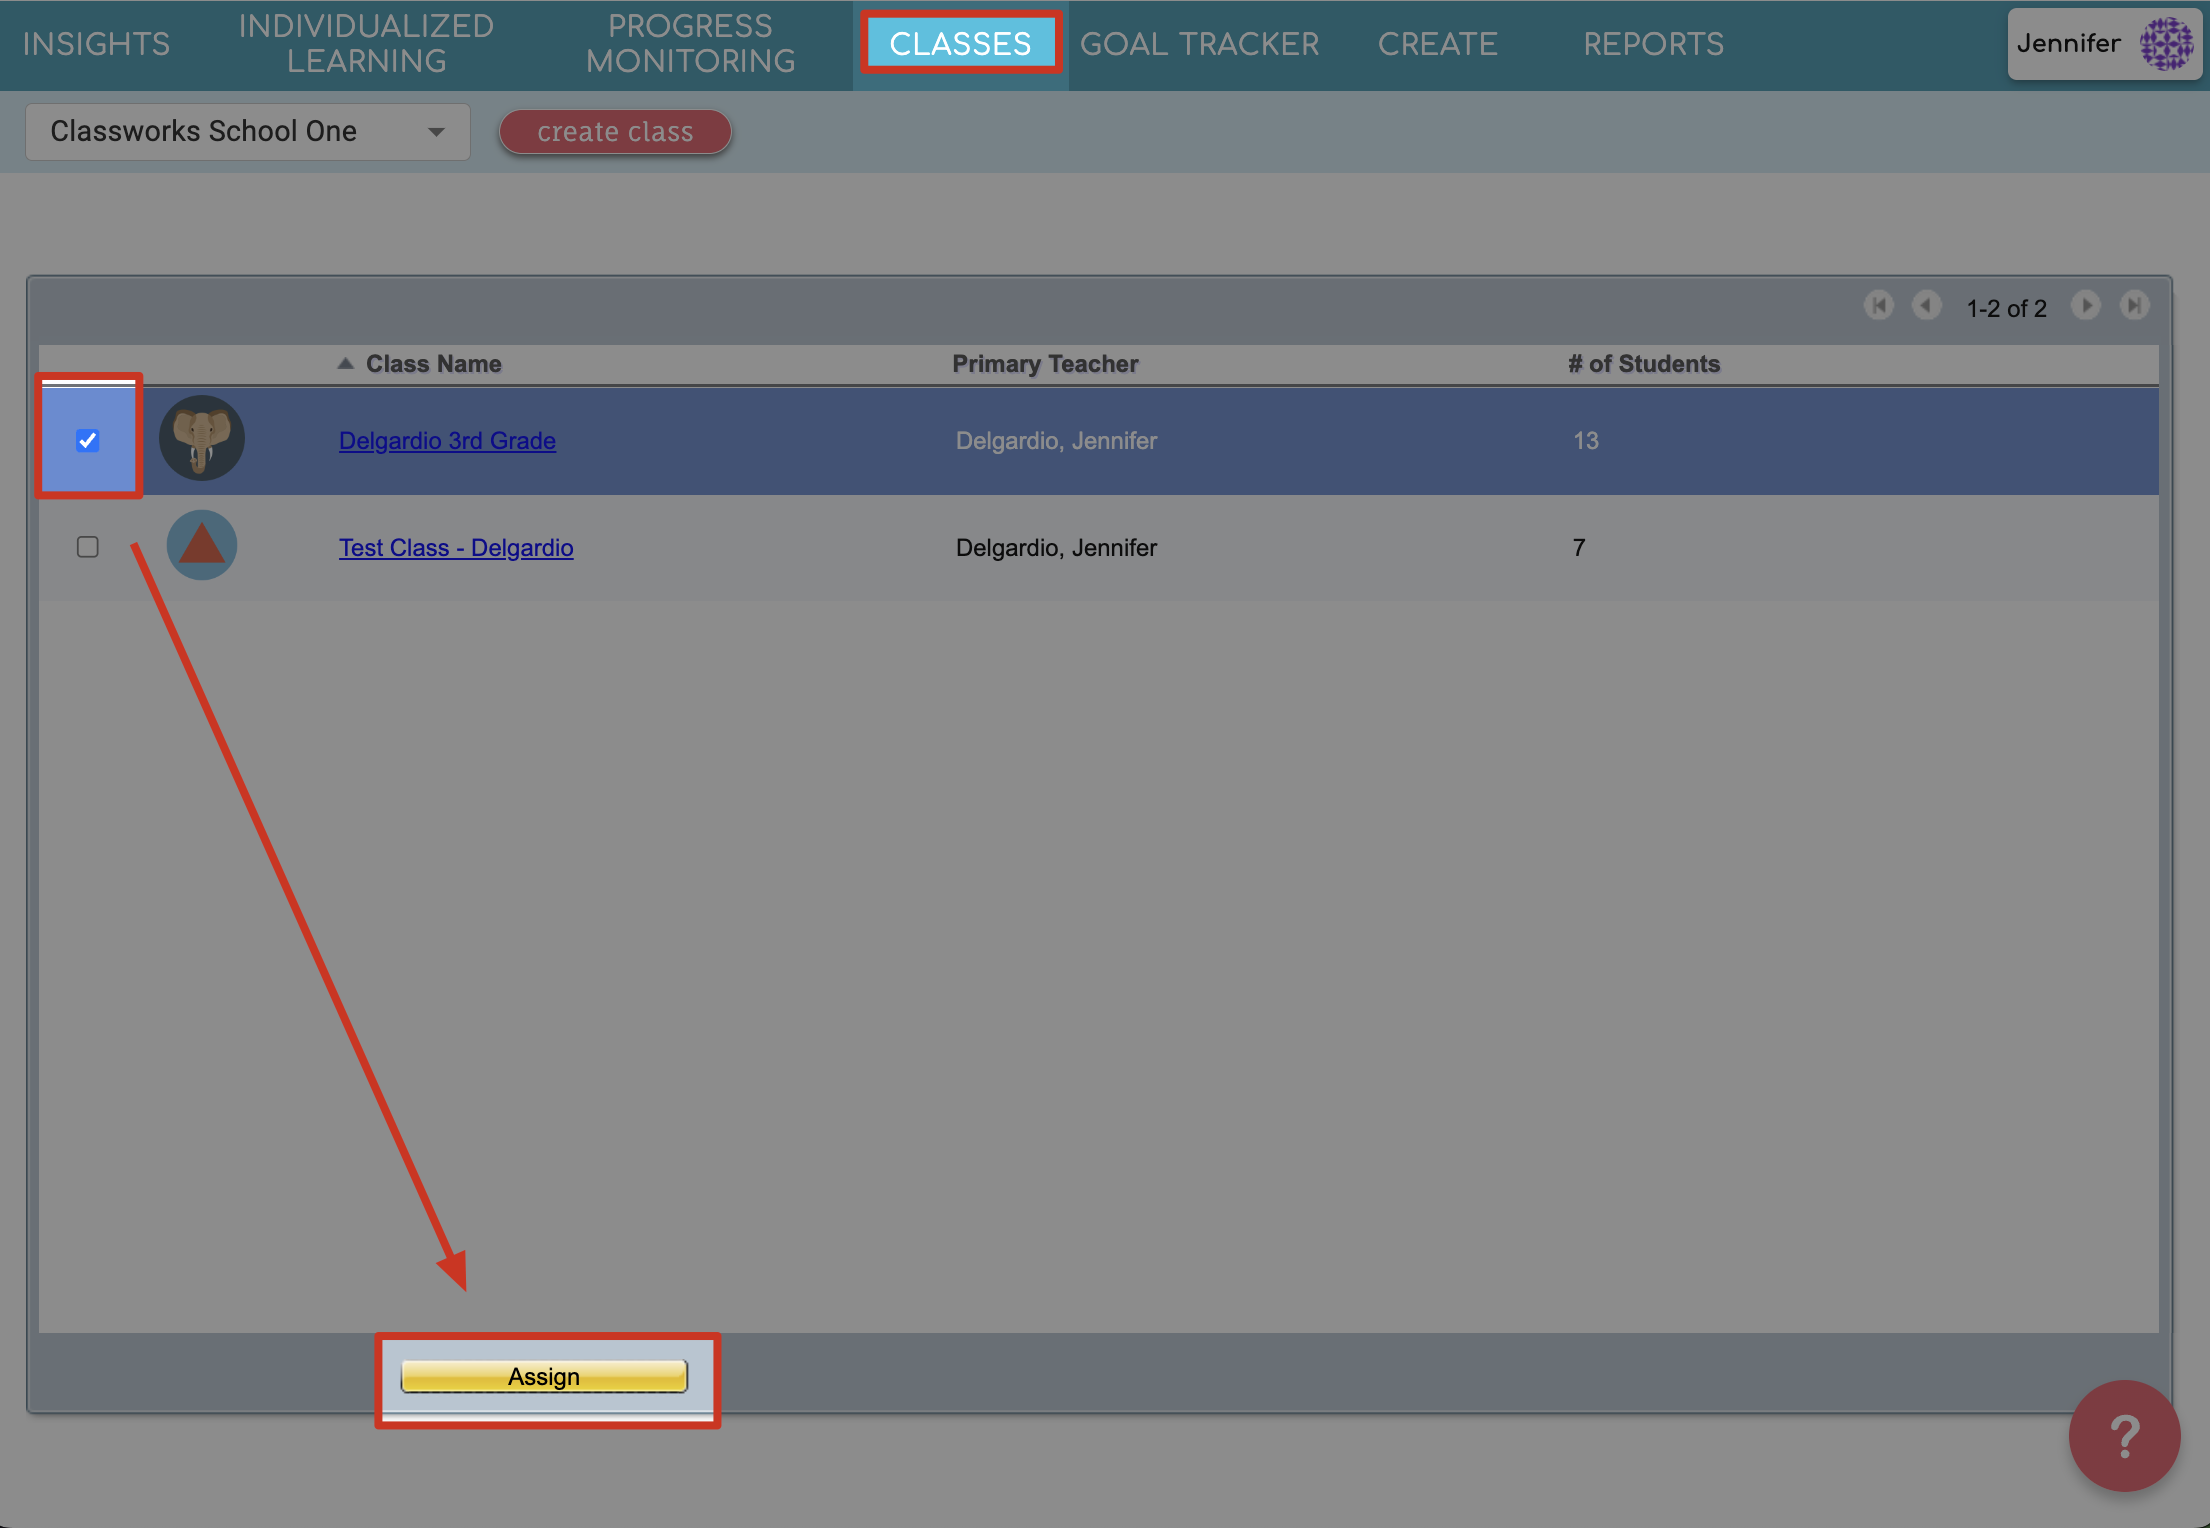Open the Delgardio 3rd Grade class link
This screenshot has height=1528, width=2210.
[446, 440]
